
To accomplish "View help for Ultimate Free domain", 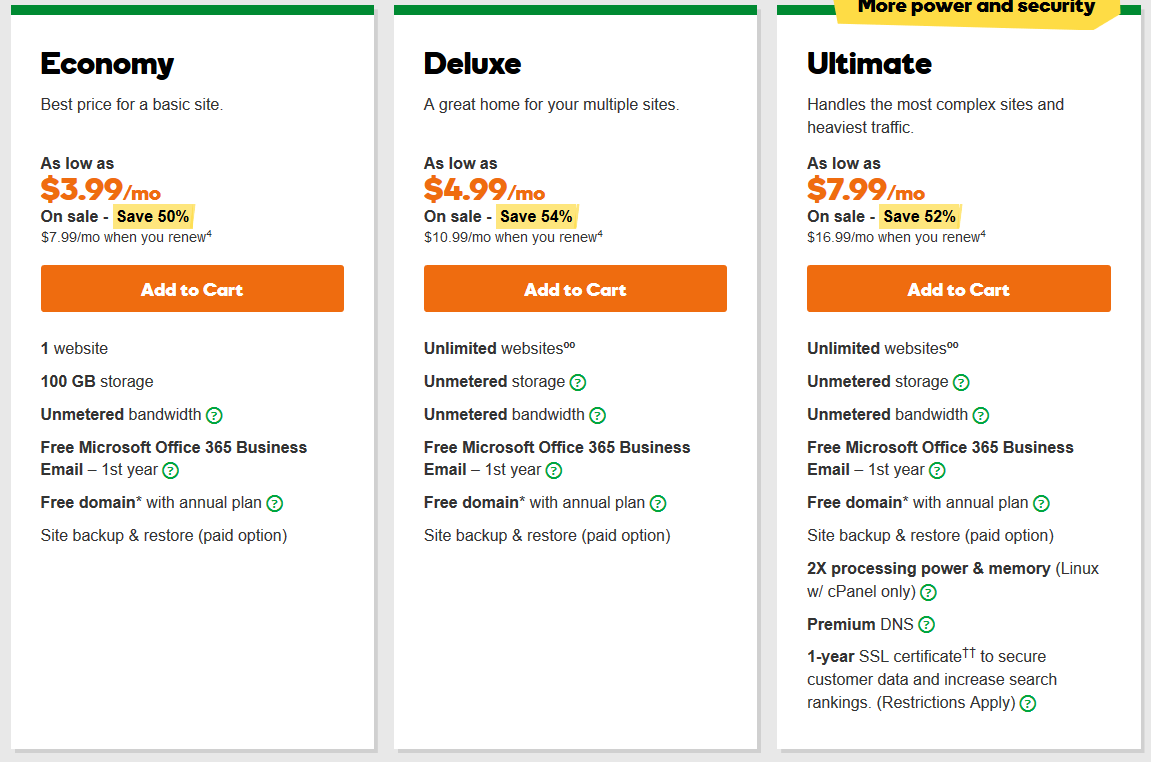I will [x=1041, y=504].
